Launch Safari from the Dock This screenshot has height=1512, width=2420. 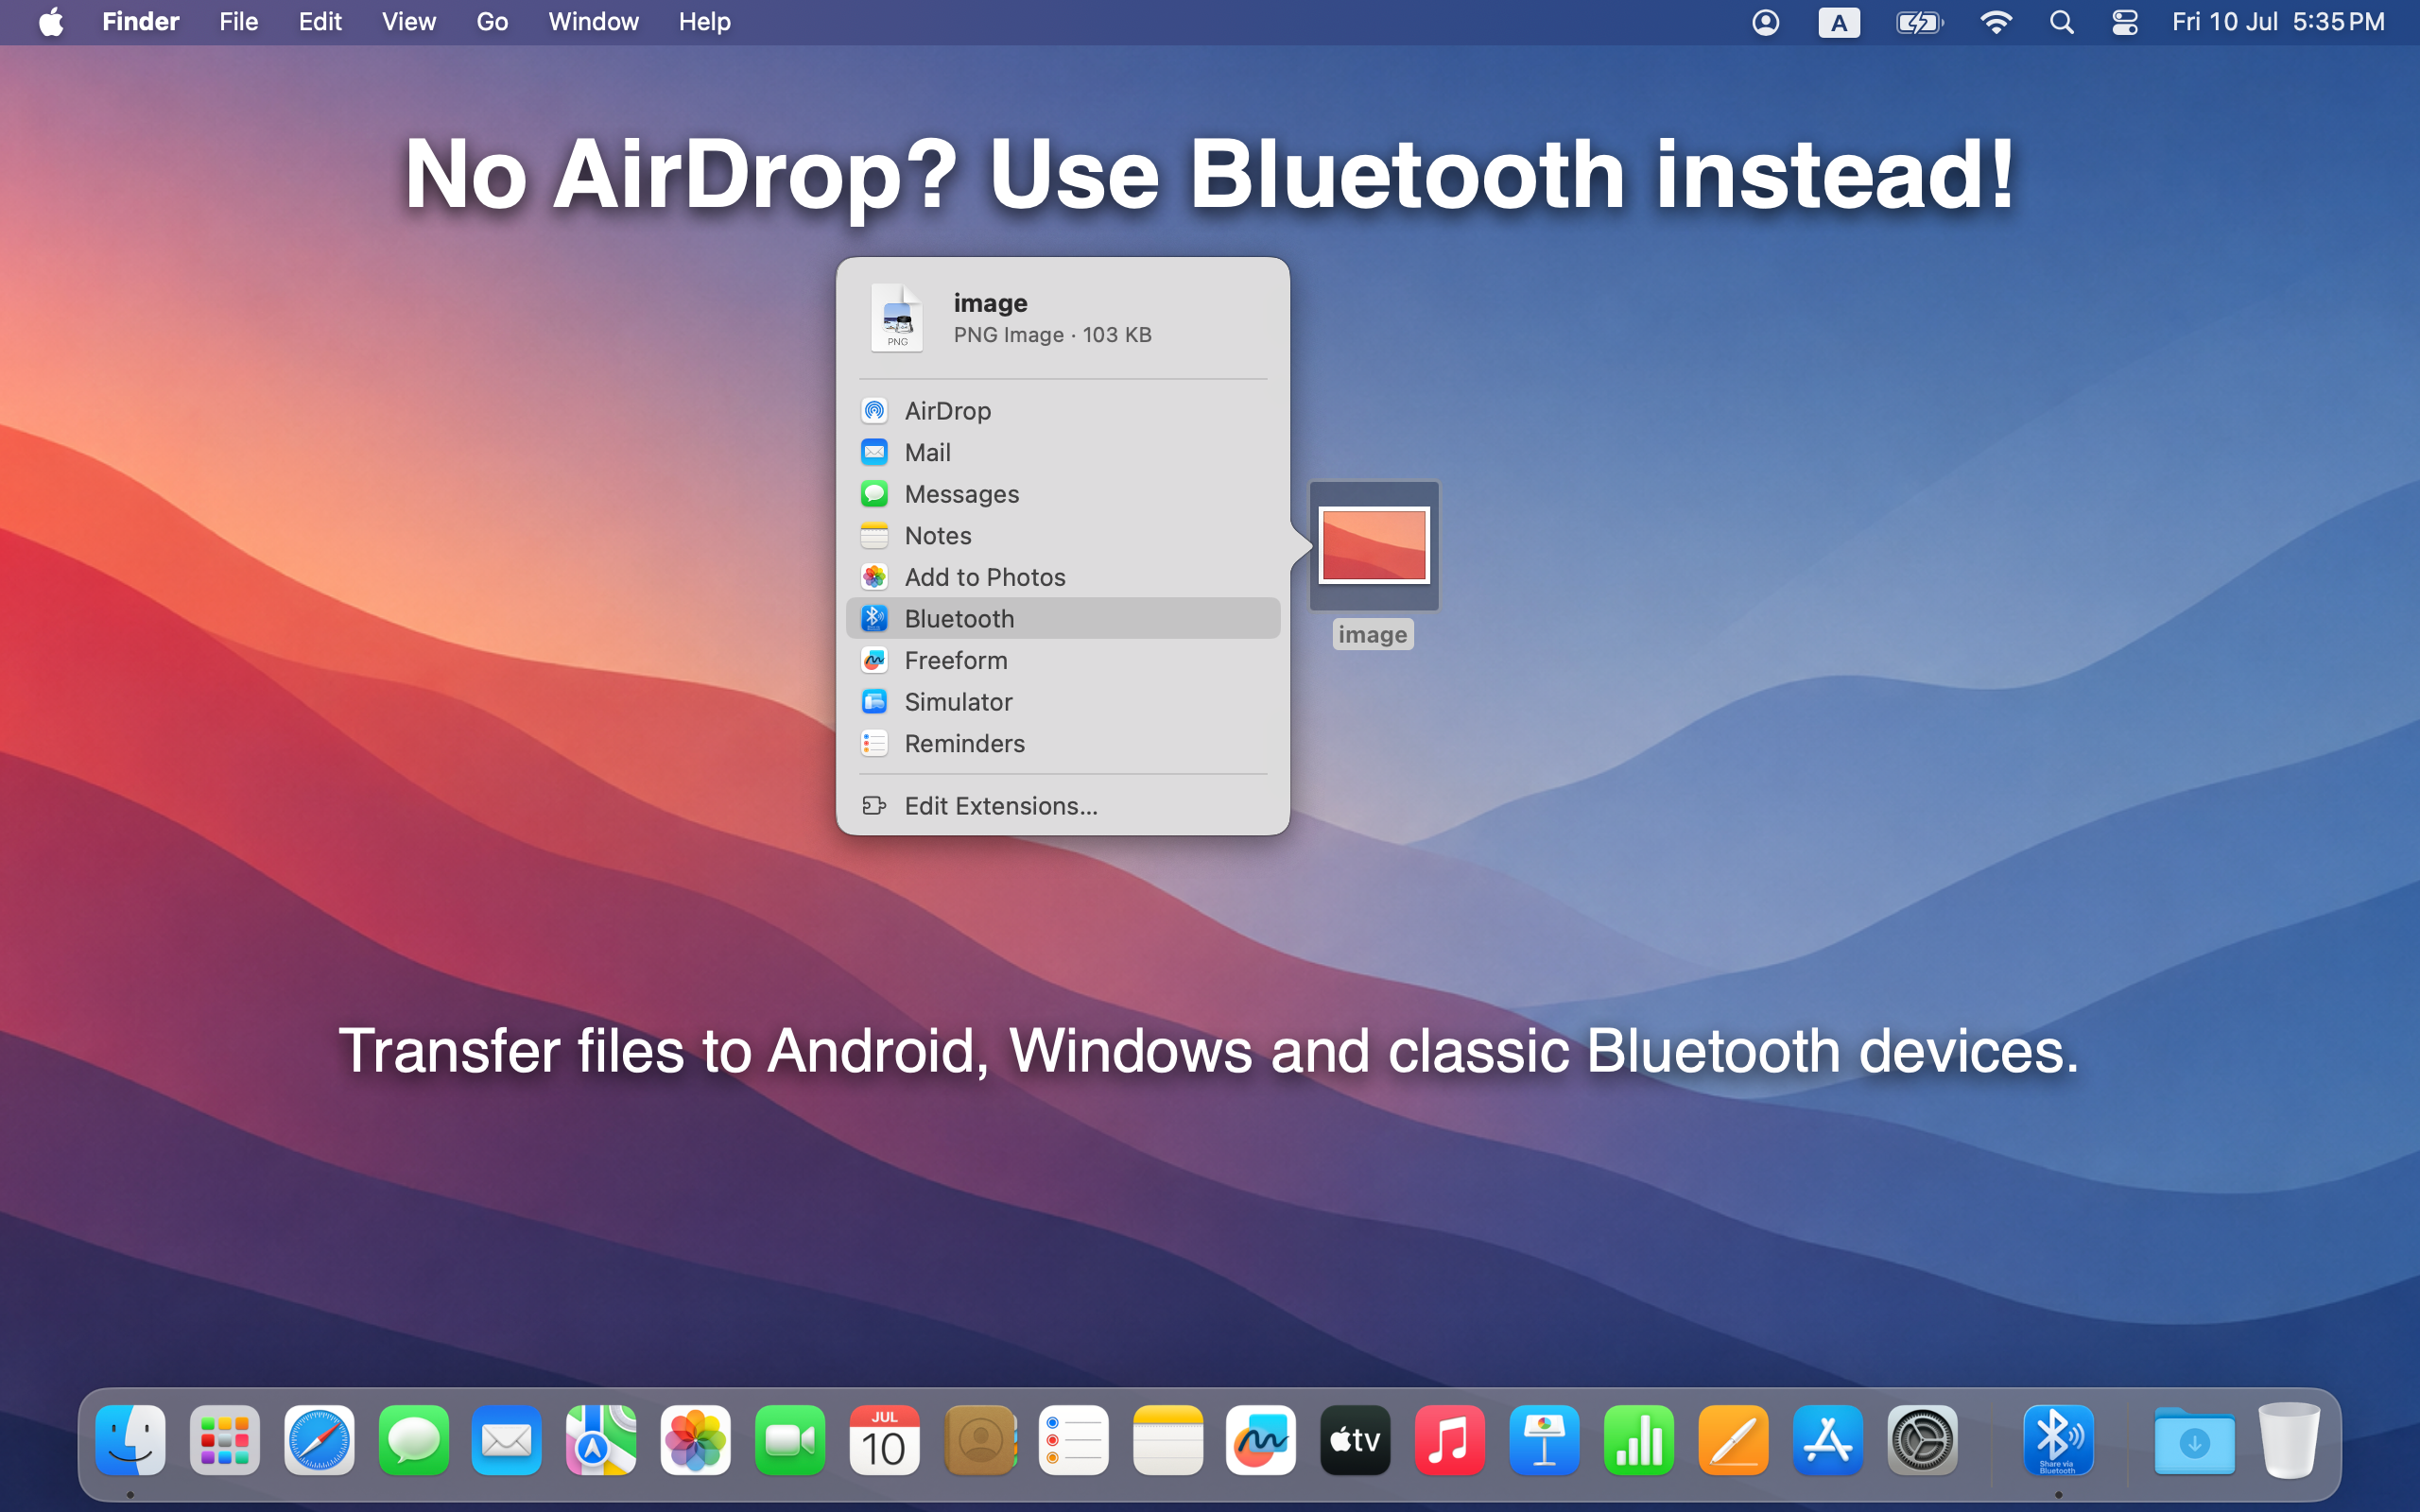click(319, 1440)
